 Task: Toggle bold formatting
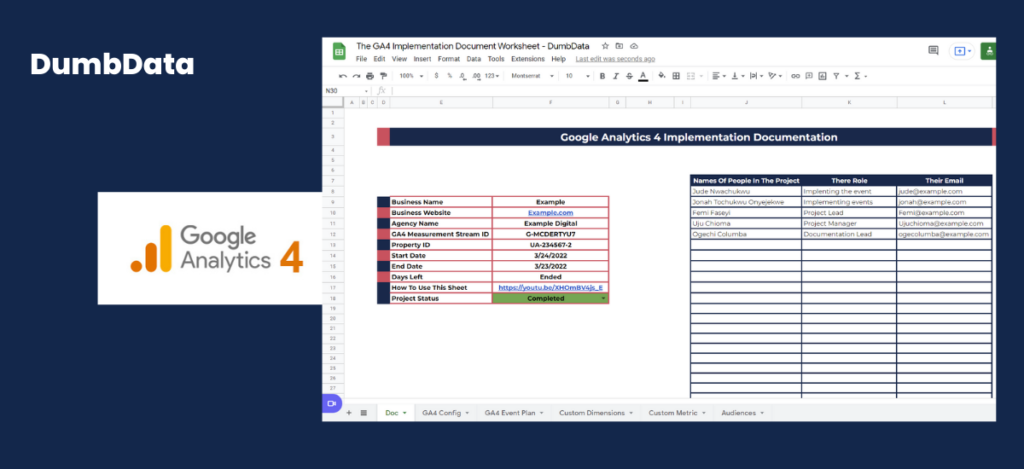602,76
